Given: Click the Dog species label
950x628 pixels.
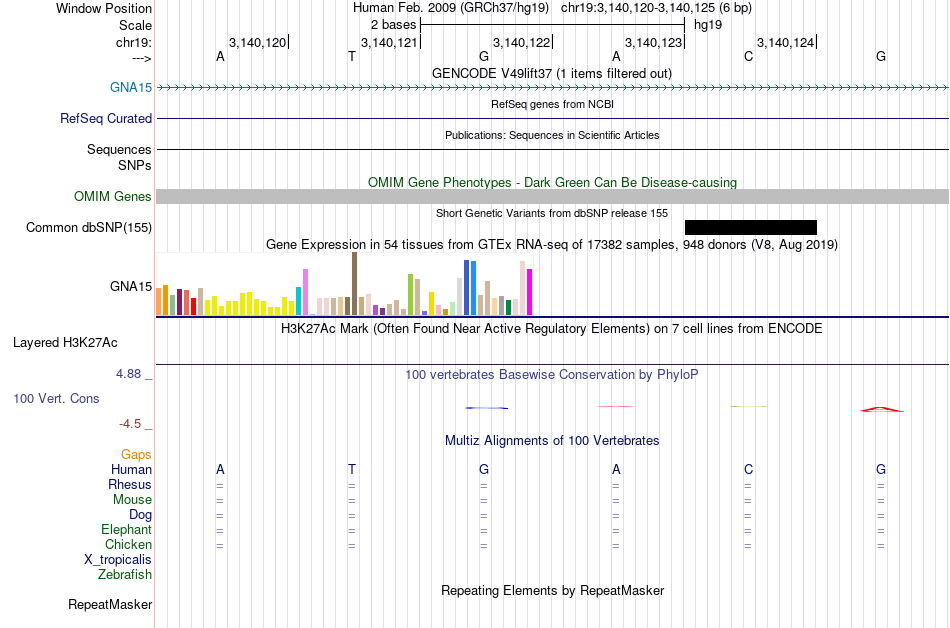Looking at the screenshot, I should (x=141, y=514).
